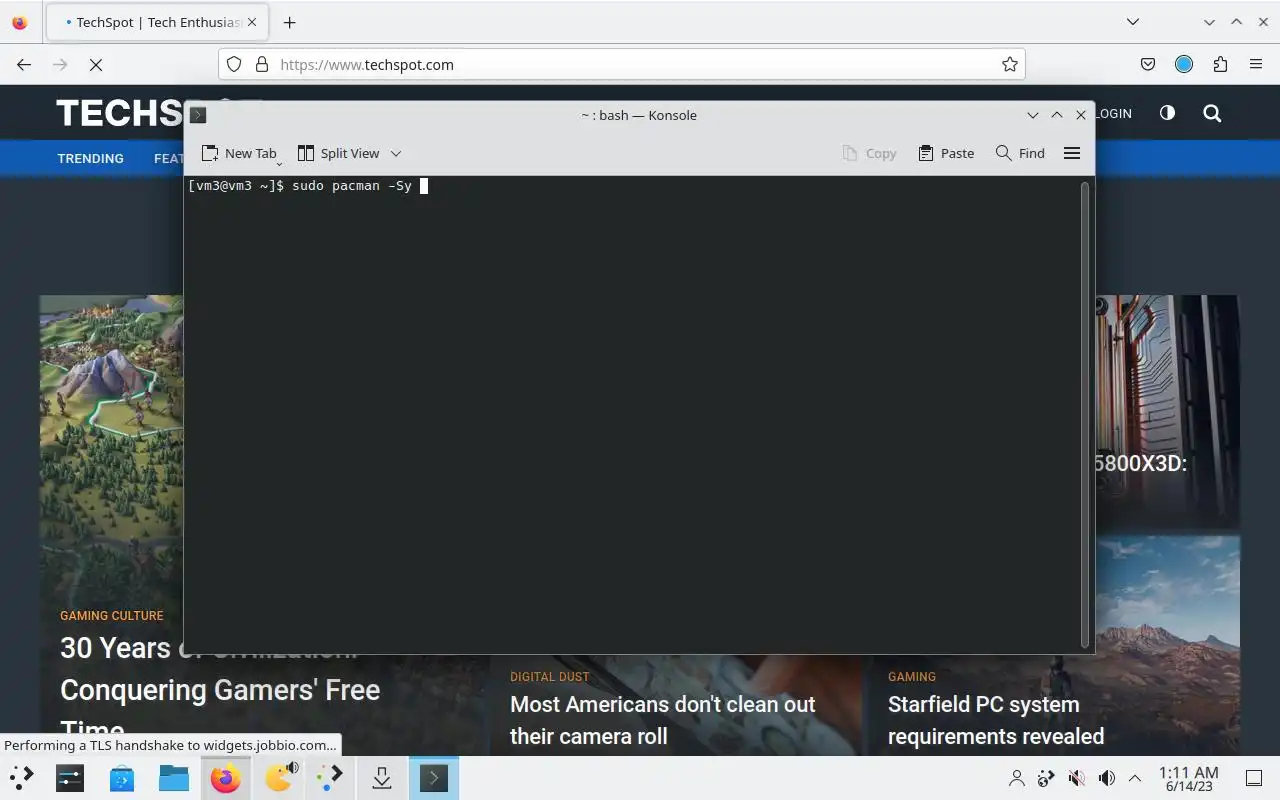Expand the Split View dropdown chevron
1280x800 pixels.
pos(396,153)
